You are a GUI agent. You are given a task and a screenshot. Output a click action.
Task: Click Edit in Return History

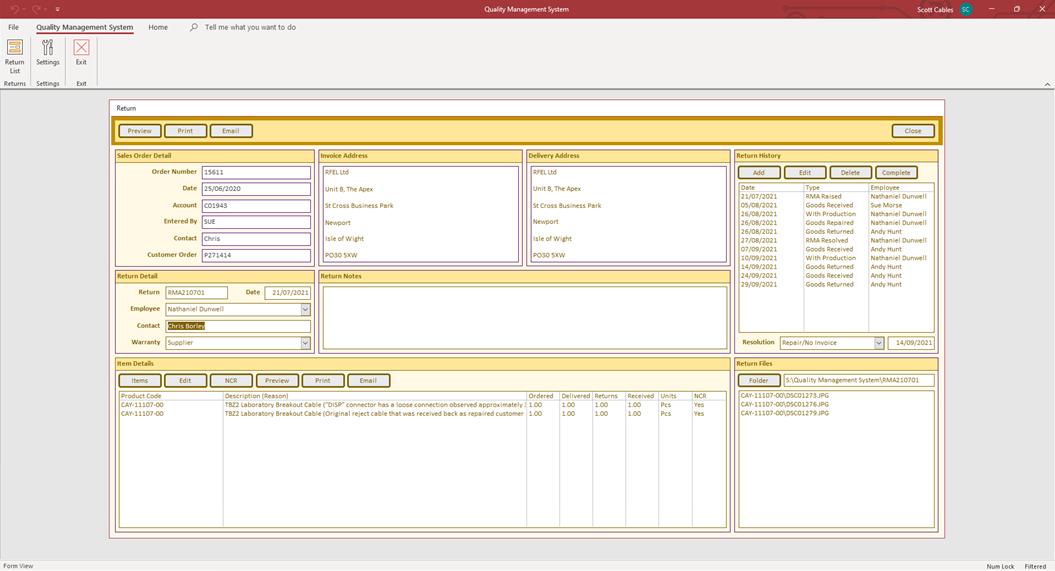[x=805, y=173]
